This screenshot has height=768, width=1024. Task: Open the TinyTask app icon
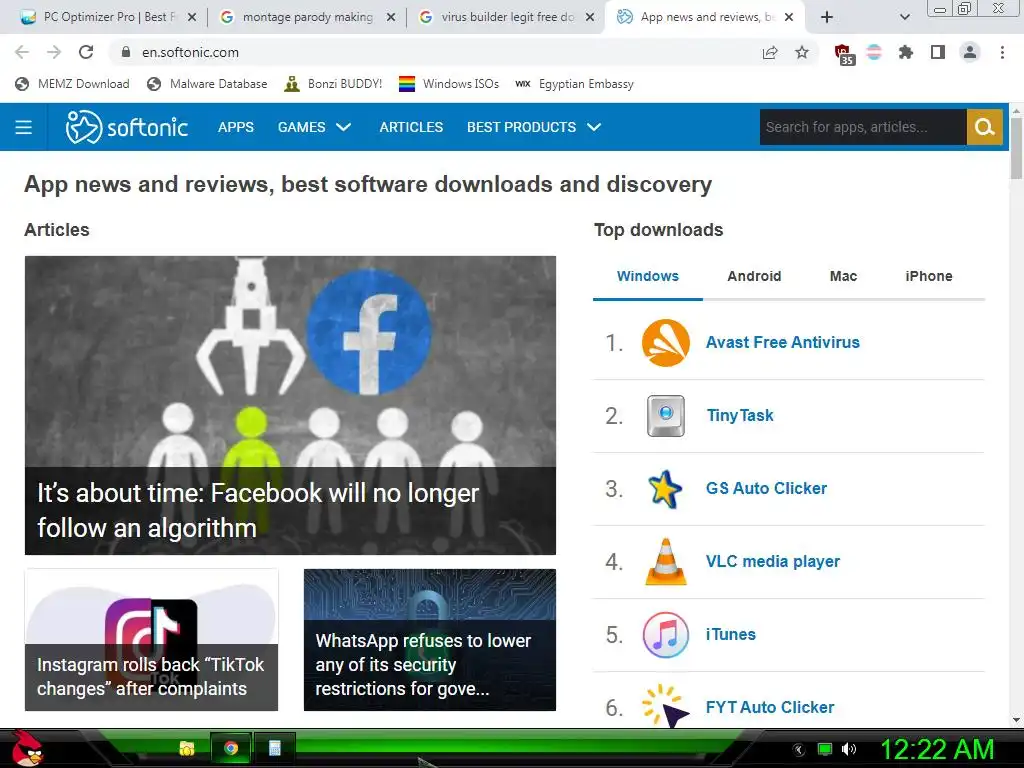point(665,415)
